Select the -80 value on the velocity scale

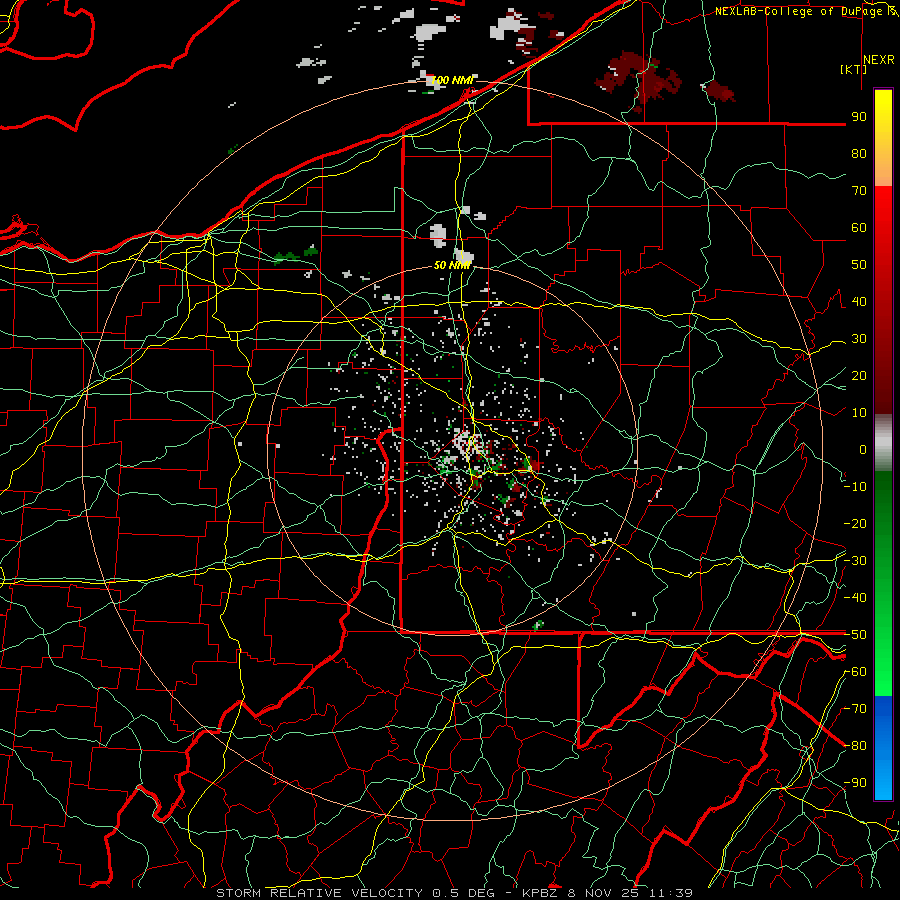pos(855,746)
